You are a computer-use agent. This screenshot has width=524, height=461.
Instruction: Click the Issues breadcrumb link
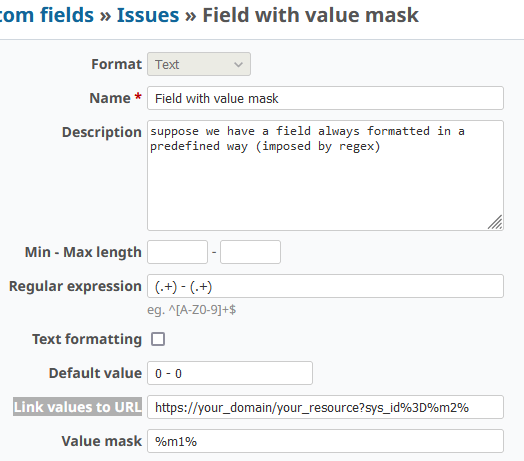[148, 15]
